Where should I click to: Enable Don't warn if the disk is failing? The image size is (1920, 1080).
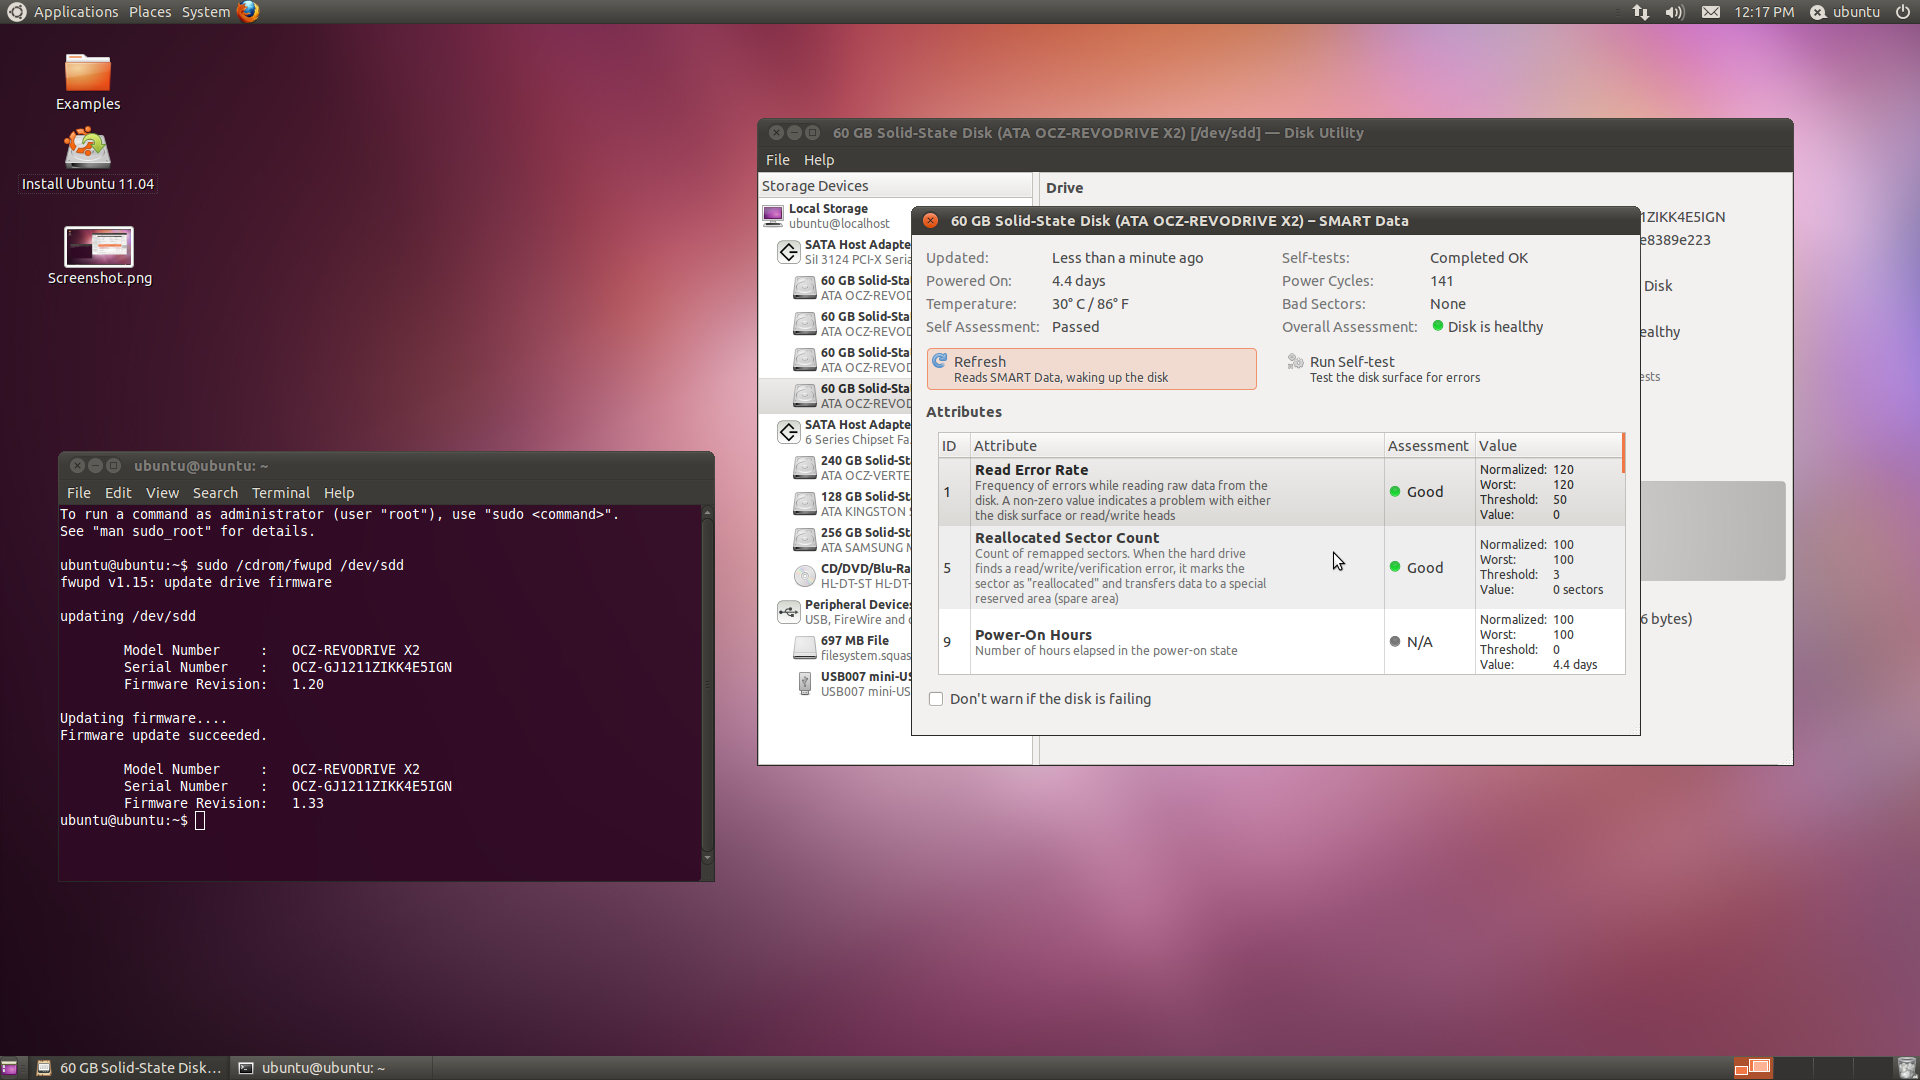pyautogui.click(x=936, y=699)
